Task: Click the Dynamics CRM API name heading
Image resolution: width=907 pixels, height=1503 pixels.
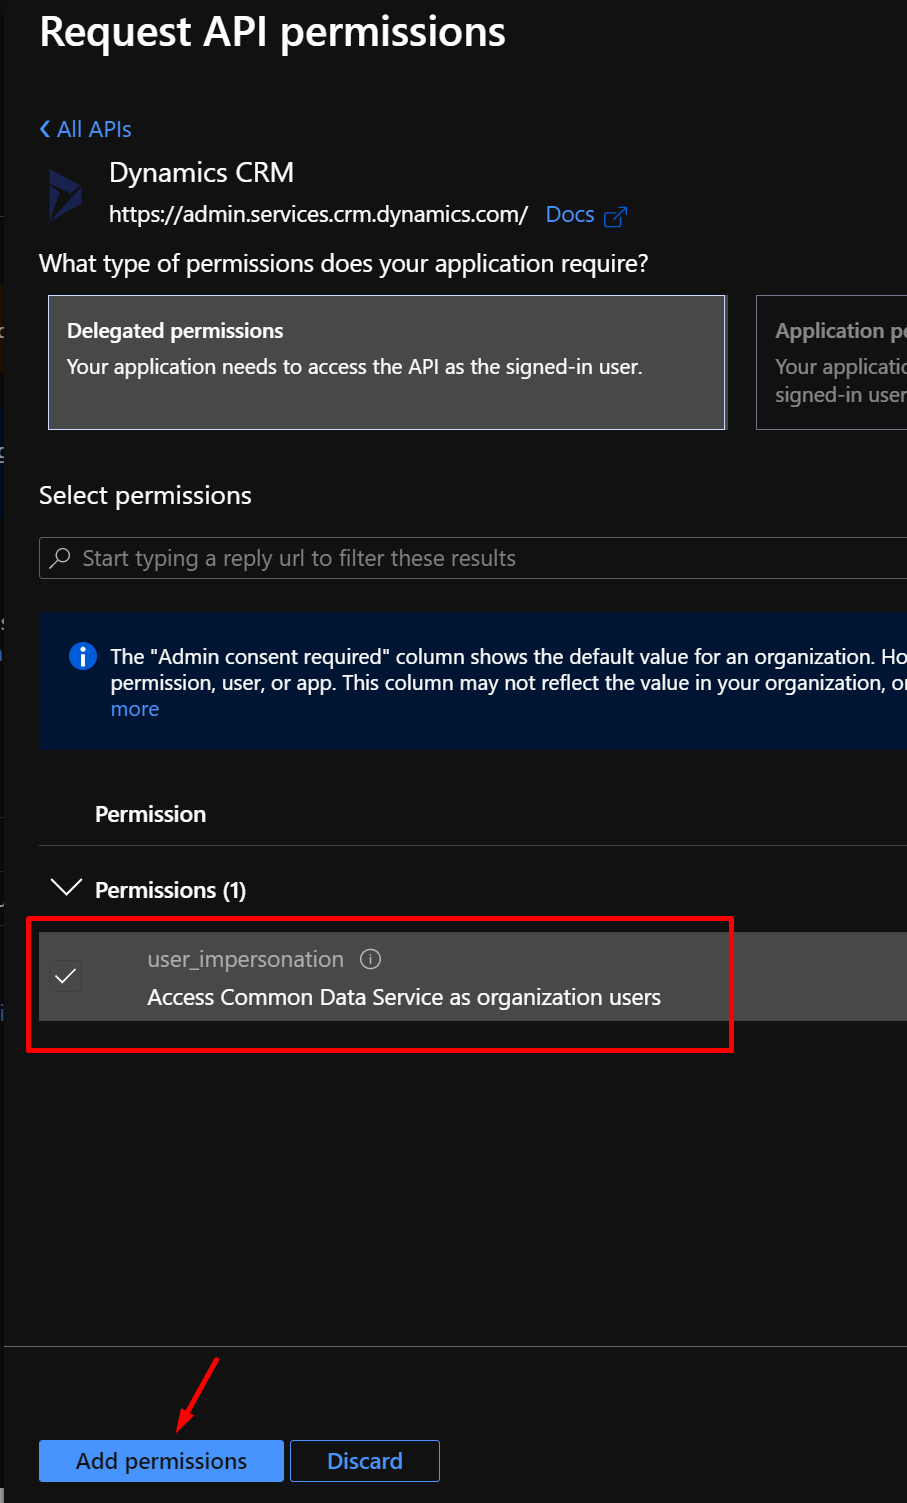Action: [201, 173]
